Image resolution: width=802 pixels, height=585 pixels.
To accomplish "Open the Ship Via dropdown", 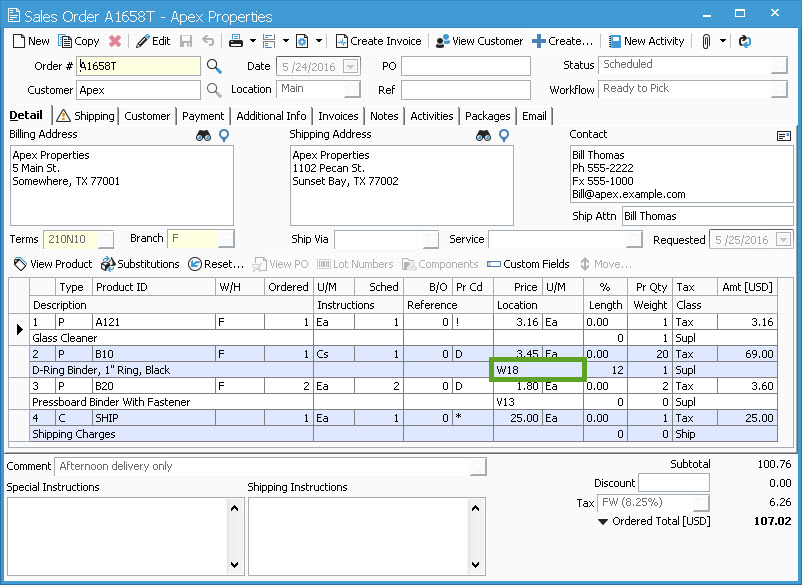I will [x=431, y=239].
